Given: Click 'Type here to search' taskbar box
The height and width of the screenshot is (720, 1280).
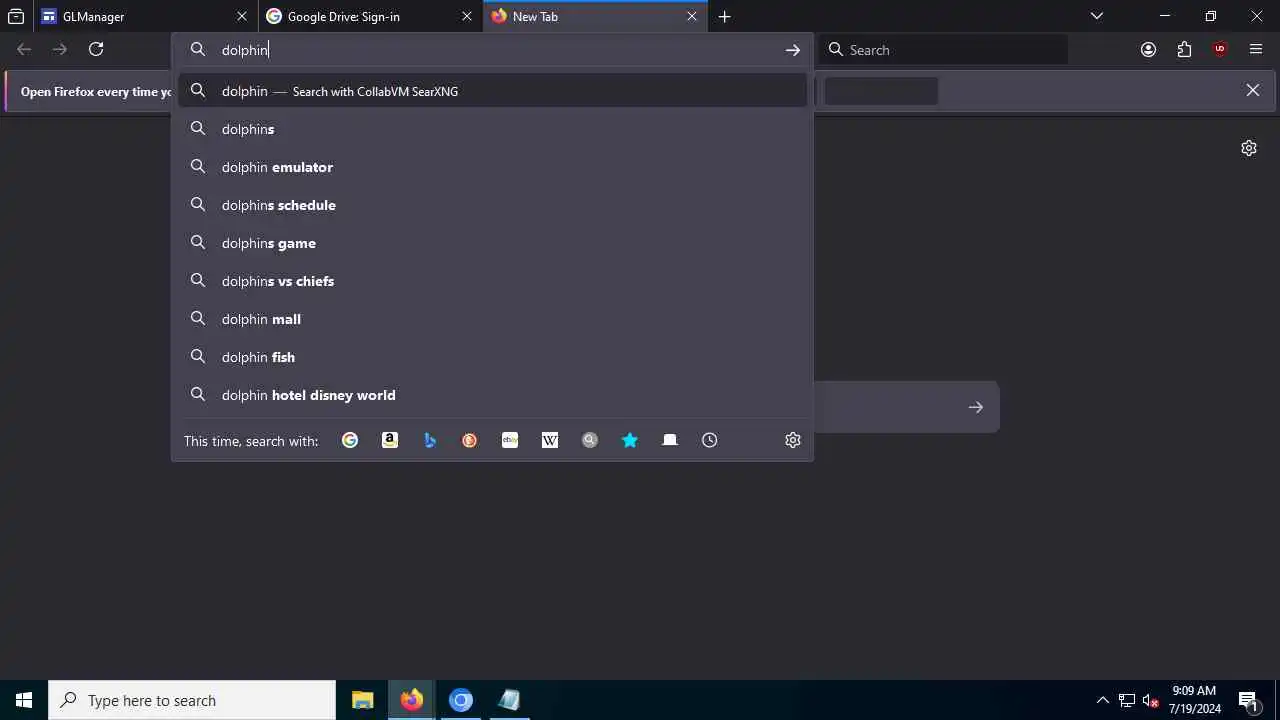Looking at the screenshot, I should [x=192, y=700].
